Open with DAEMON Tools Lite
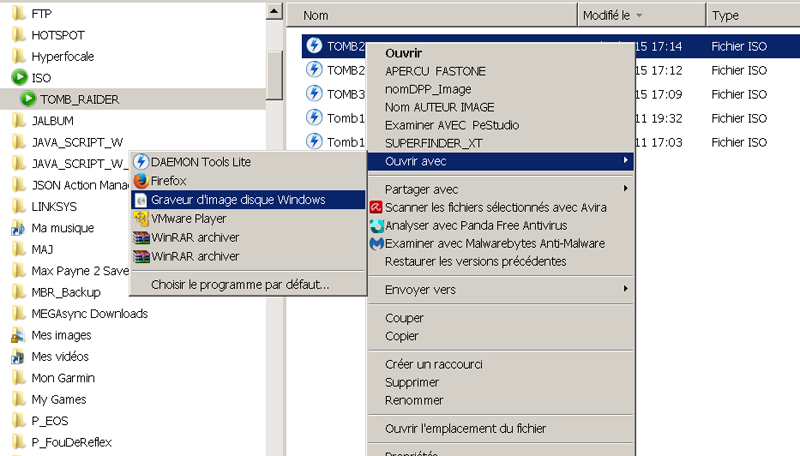Image resolution: width=800 pixels, height=456 pixels. [248, 162]
